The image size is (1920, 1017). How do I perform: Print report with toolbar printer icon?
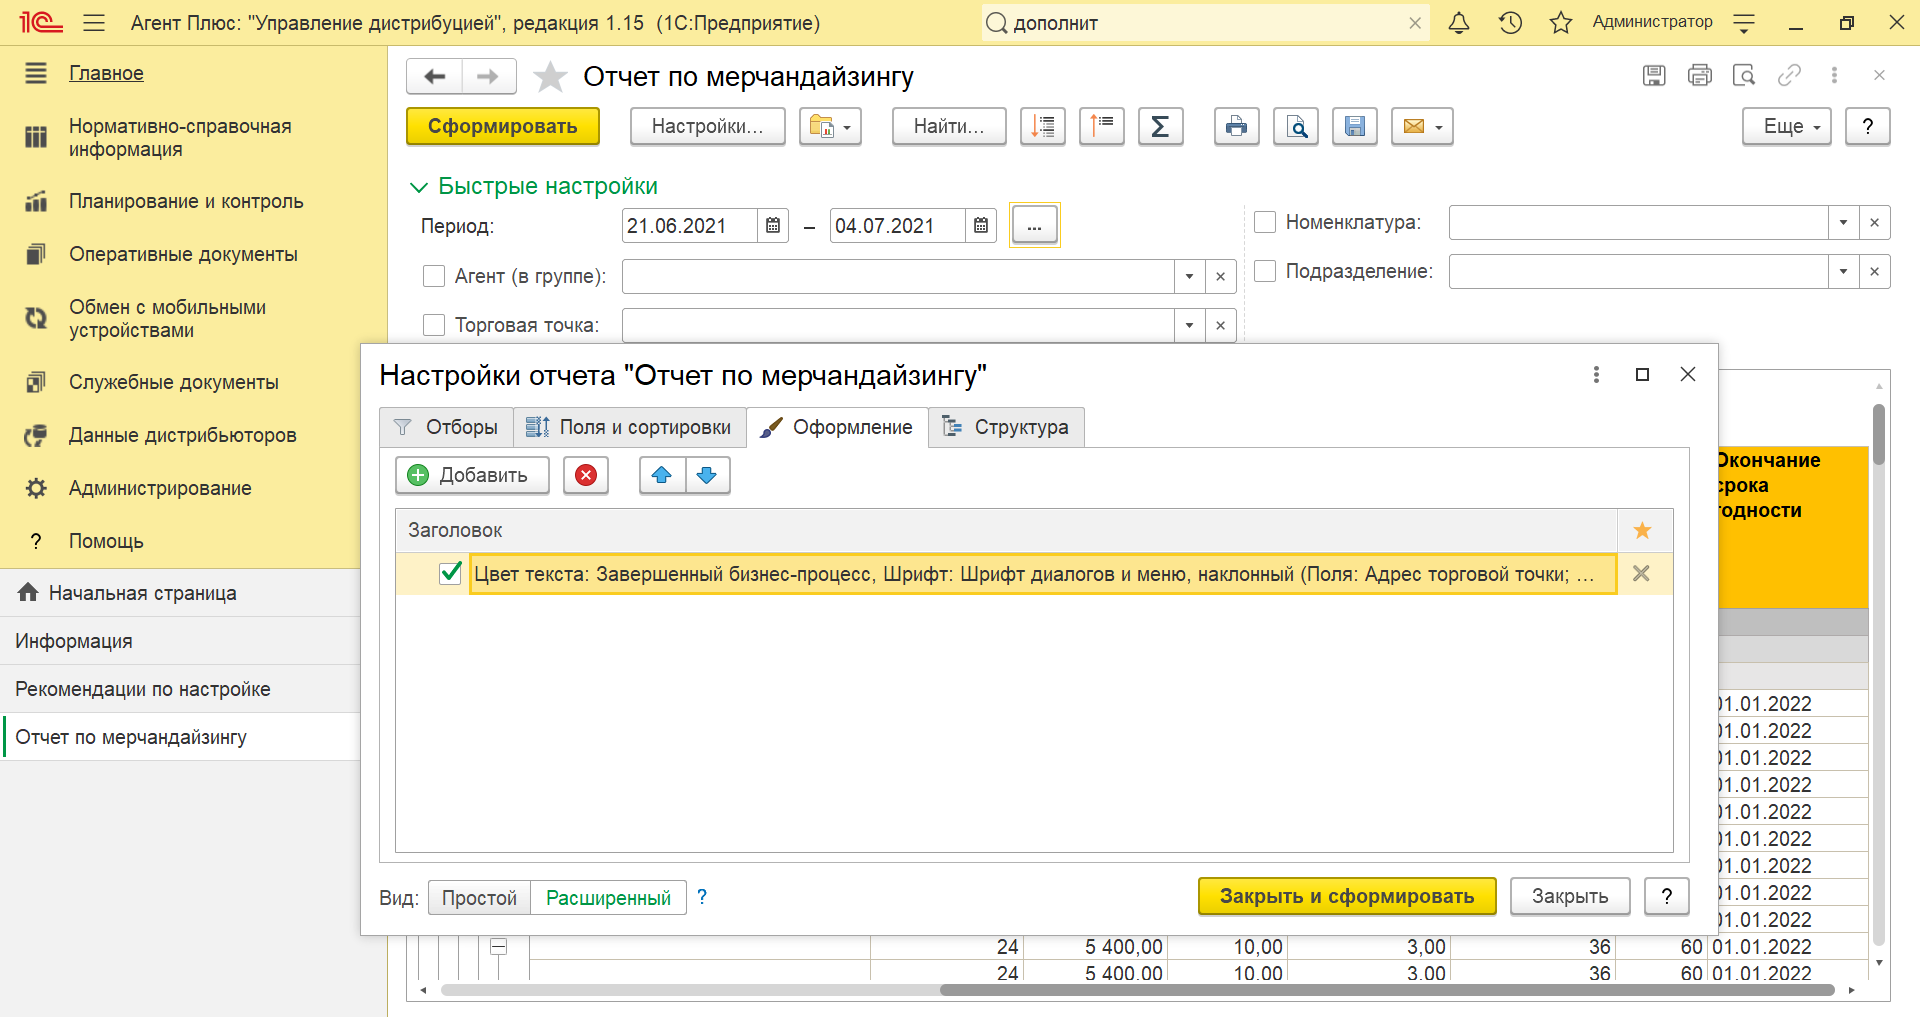1237,126
